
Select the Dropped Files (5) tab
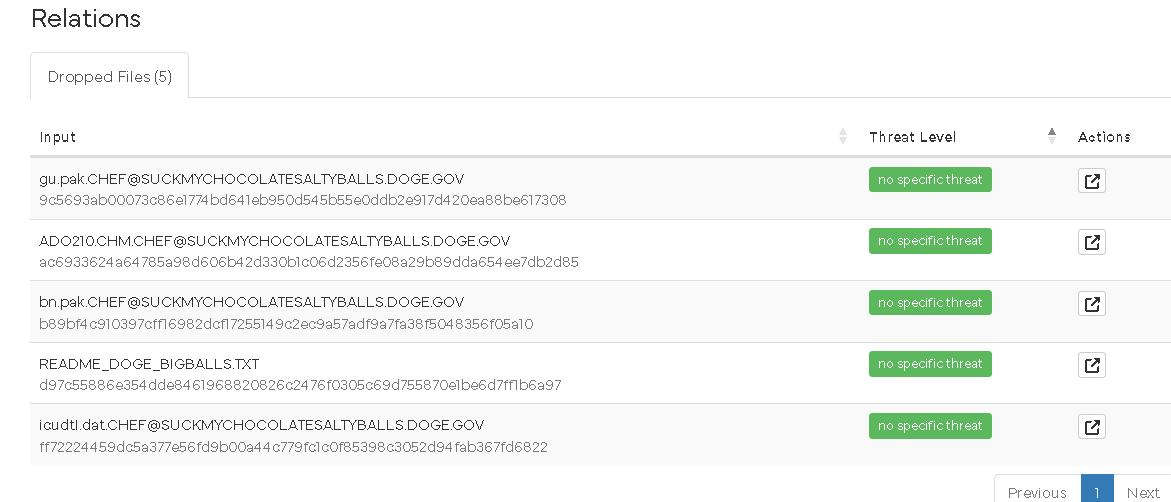(x=110, y=77)
